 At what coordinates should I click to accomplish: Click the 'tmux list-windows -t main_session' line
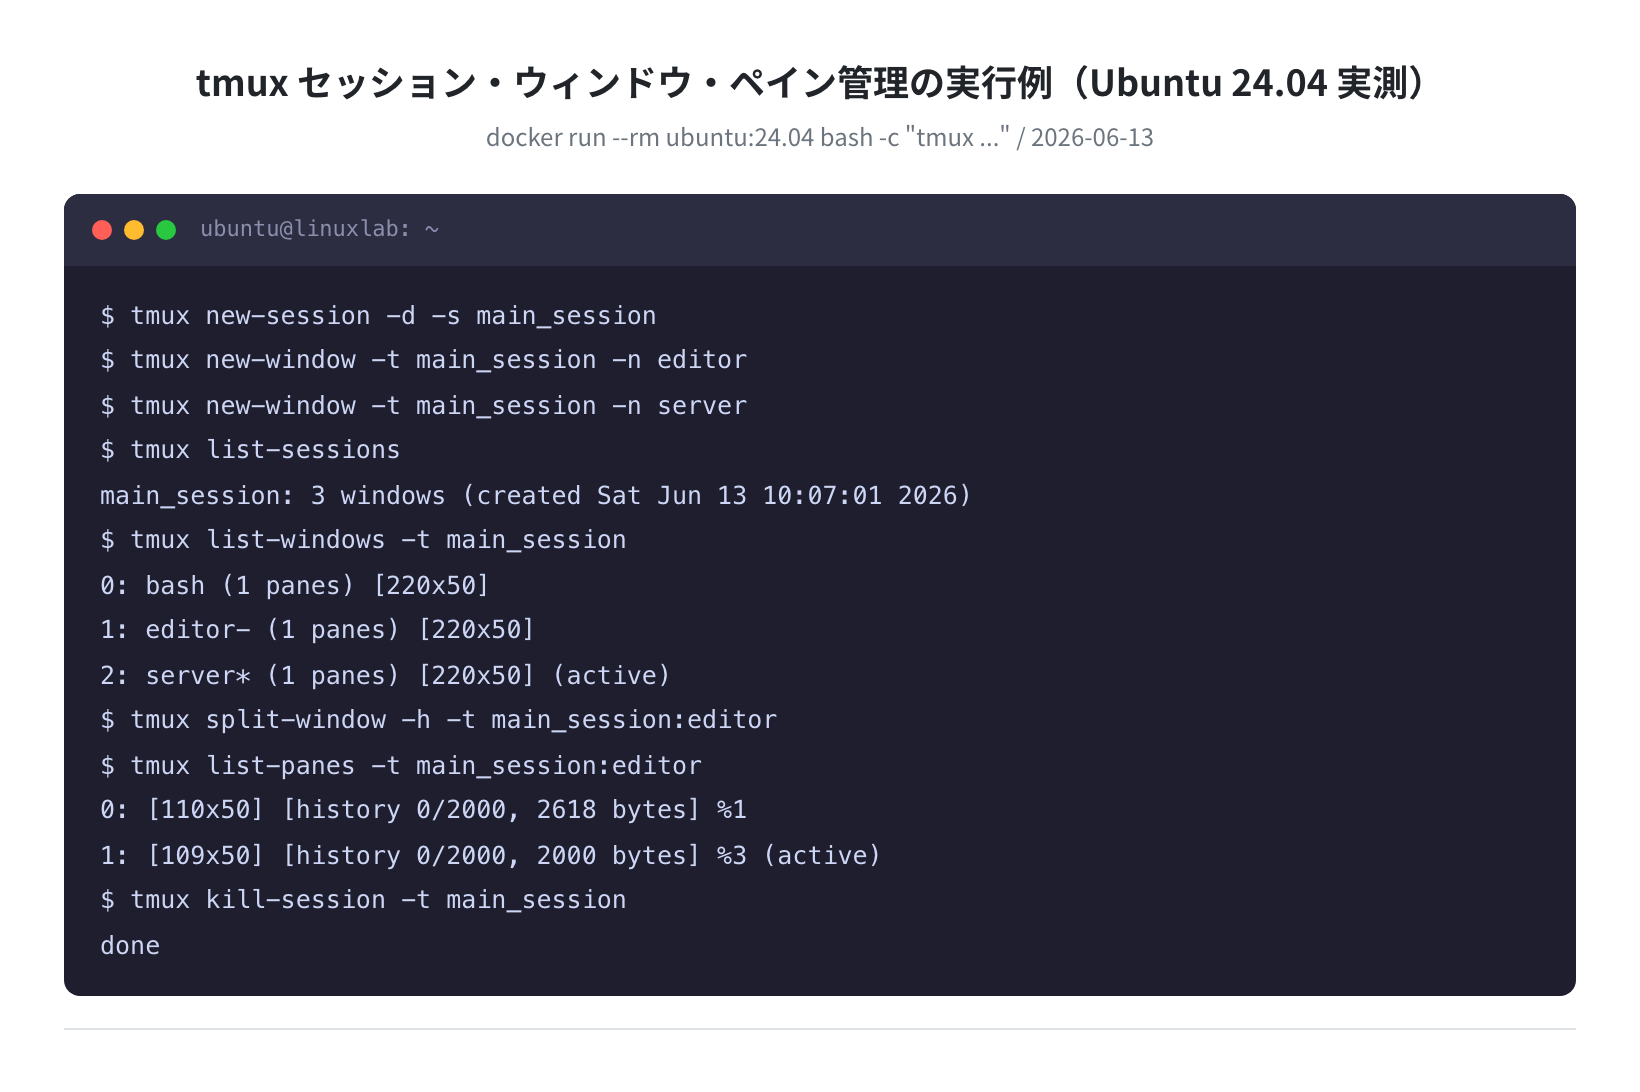363,540
